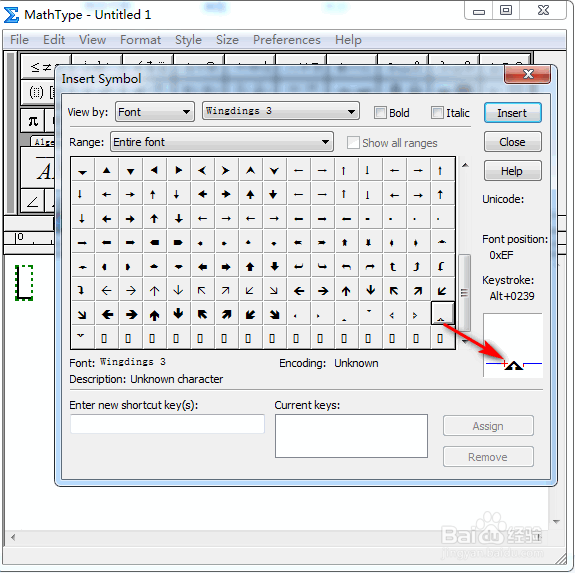Screen dimensions: 575x573
Task: Open the Wingdings 3 font dropdown
Action: click(281, 111)
